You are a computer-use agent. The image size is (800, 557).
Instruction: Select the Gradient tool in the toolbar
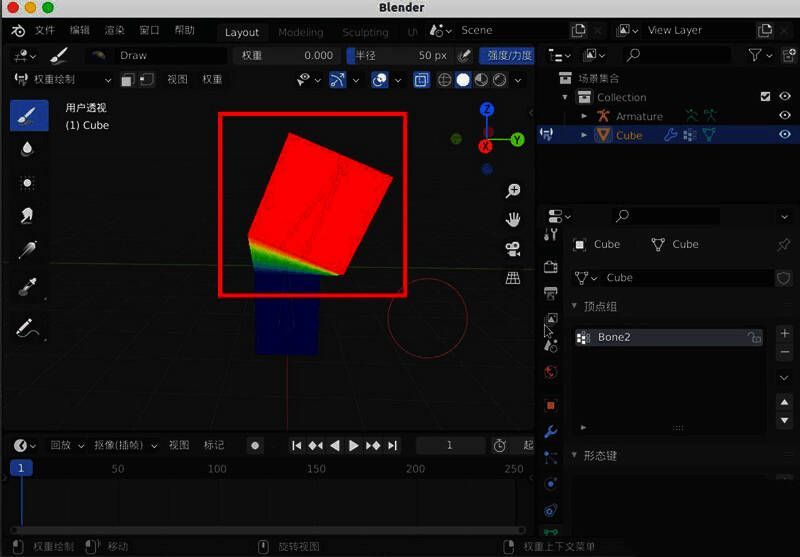coord(28,251)
